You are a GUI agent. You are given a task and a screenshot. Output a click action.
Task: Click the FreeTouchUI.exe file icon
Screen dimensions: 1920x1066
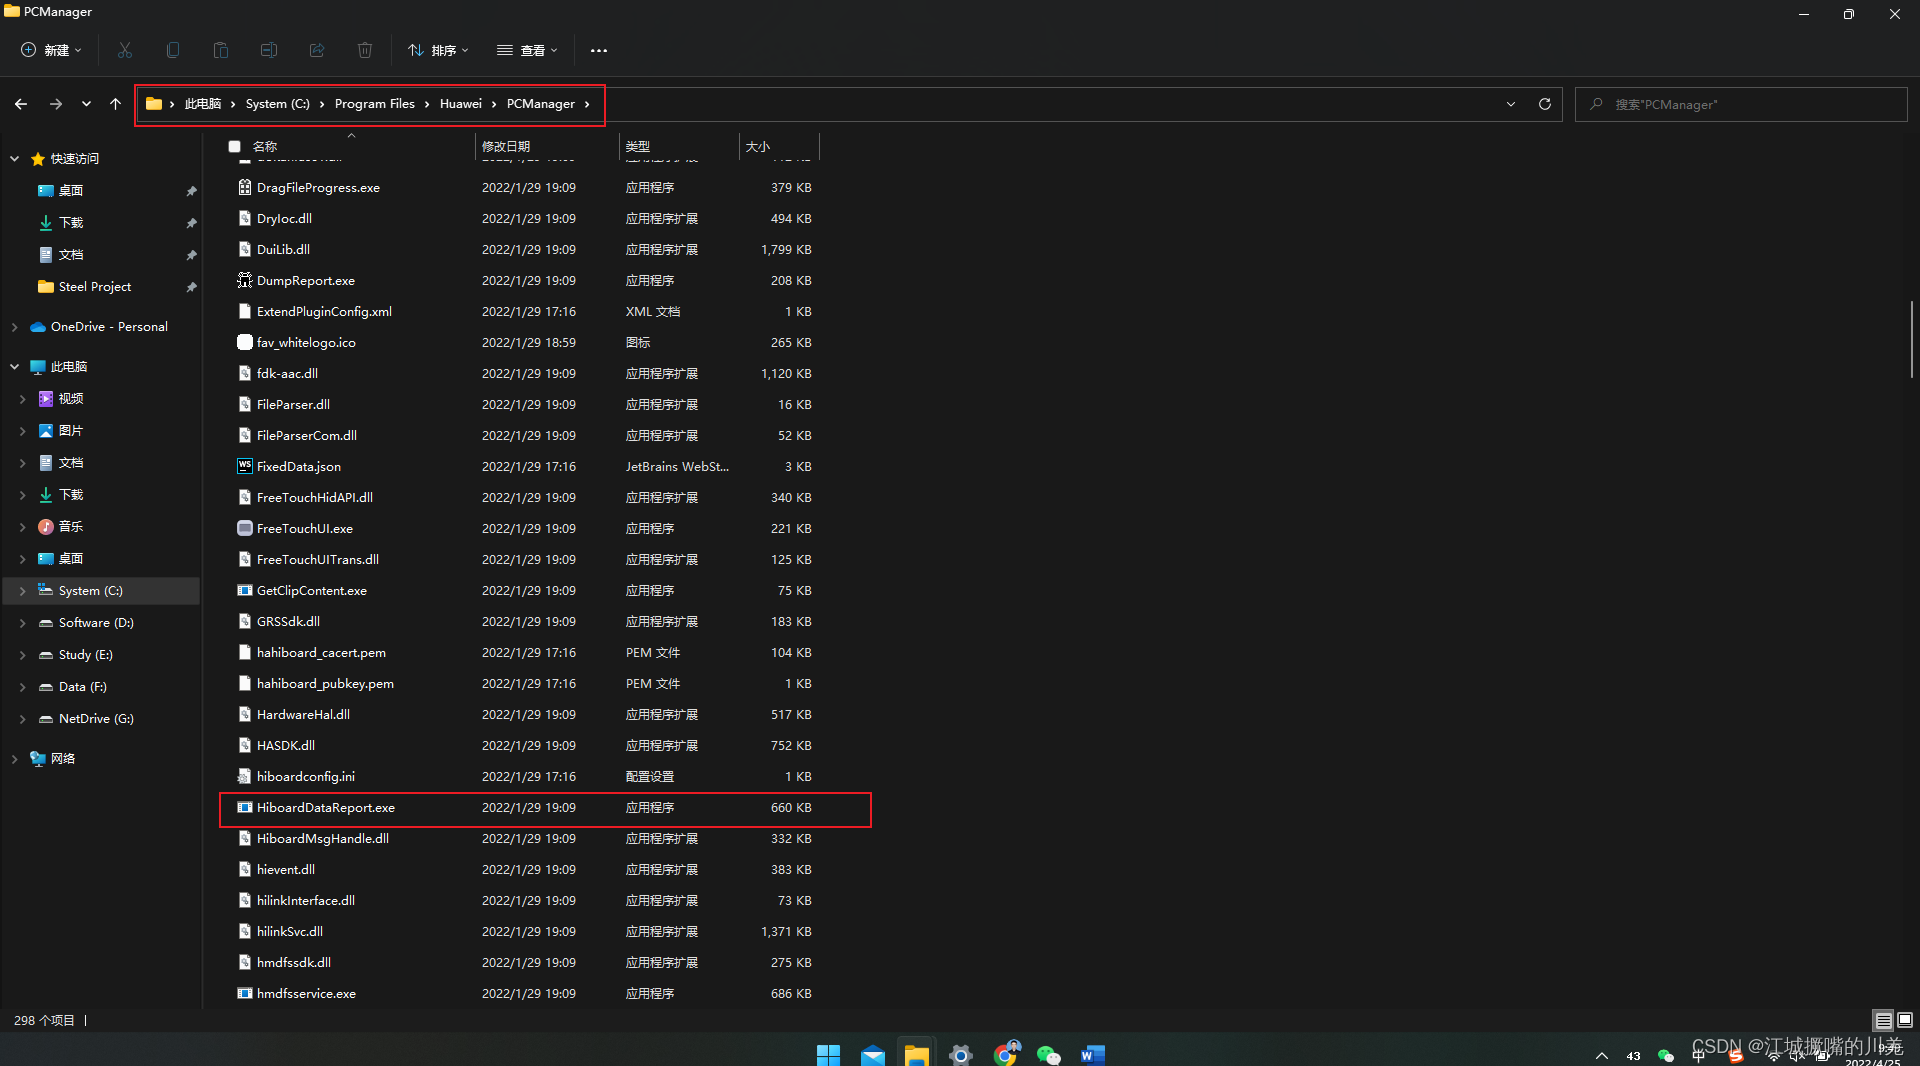[244, 528]
